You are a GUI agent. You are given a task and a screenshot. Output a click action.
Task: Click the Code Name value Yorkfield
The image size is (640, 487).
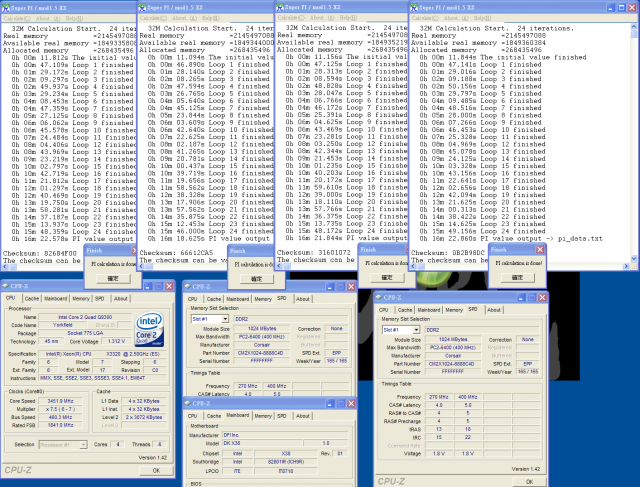point(62,325)
